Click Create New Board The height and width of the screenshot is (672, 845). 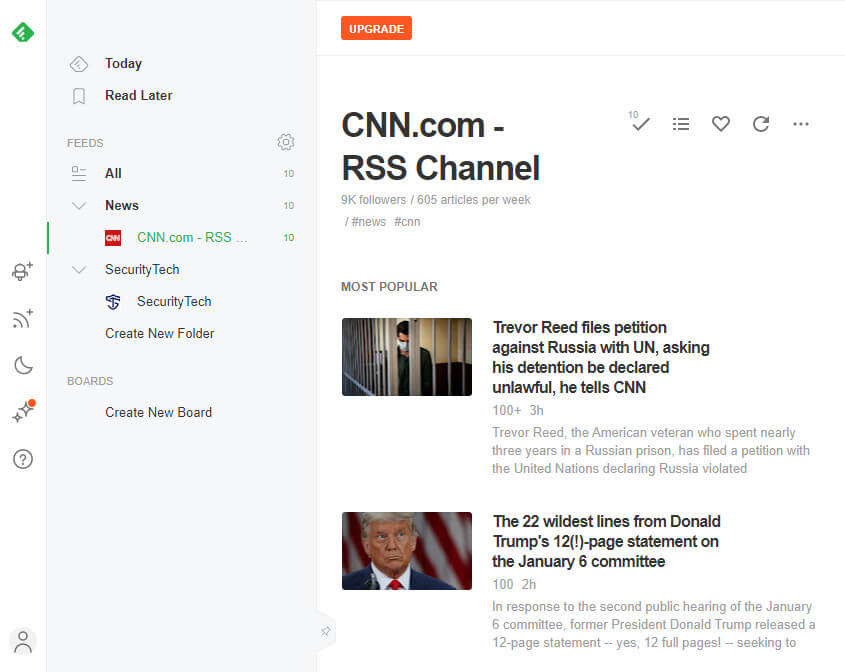(158, 412)
